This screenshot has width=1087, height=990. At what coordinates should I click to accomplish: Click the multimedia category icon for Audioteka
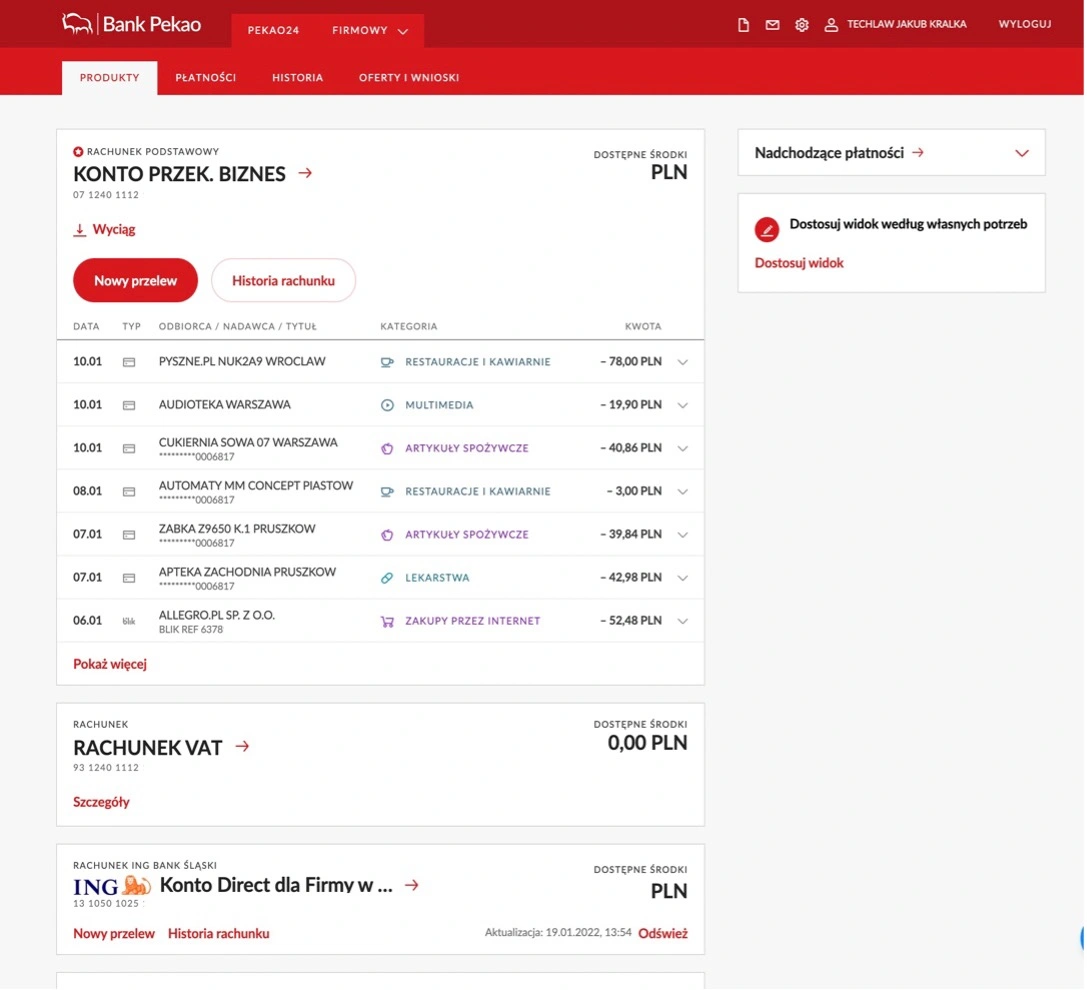click(x=388, y=405)
